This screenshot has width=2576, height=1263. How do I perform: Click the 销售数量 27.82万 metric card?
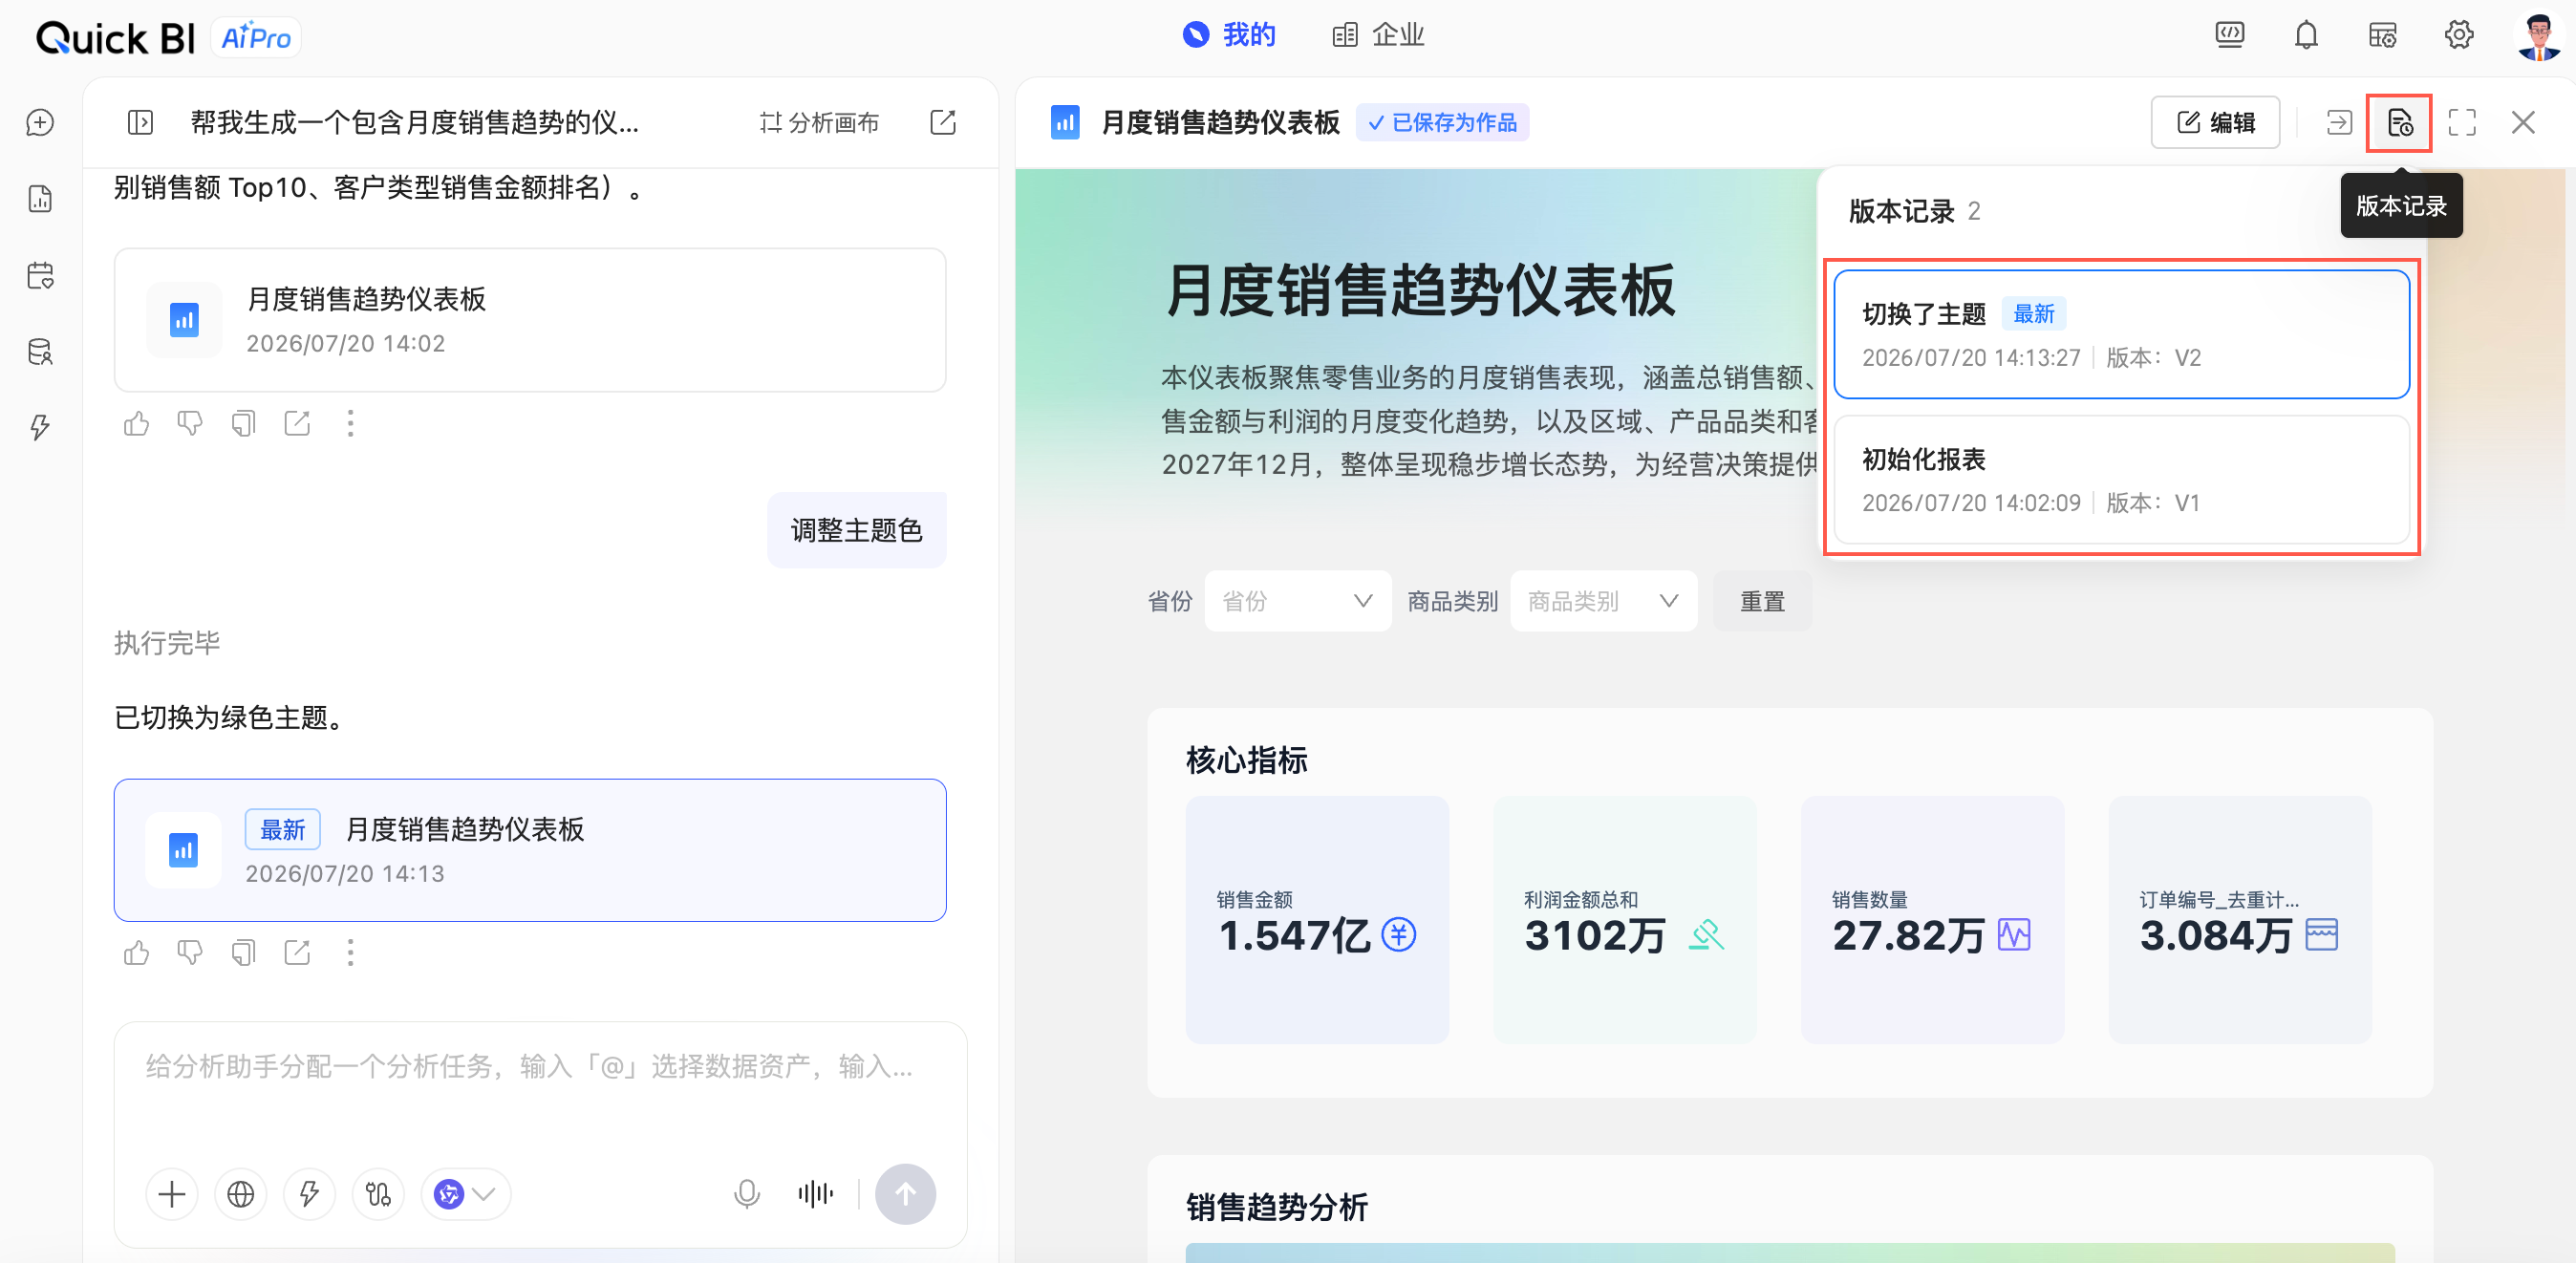point(1933,920)
